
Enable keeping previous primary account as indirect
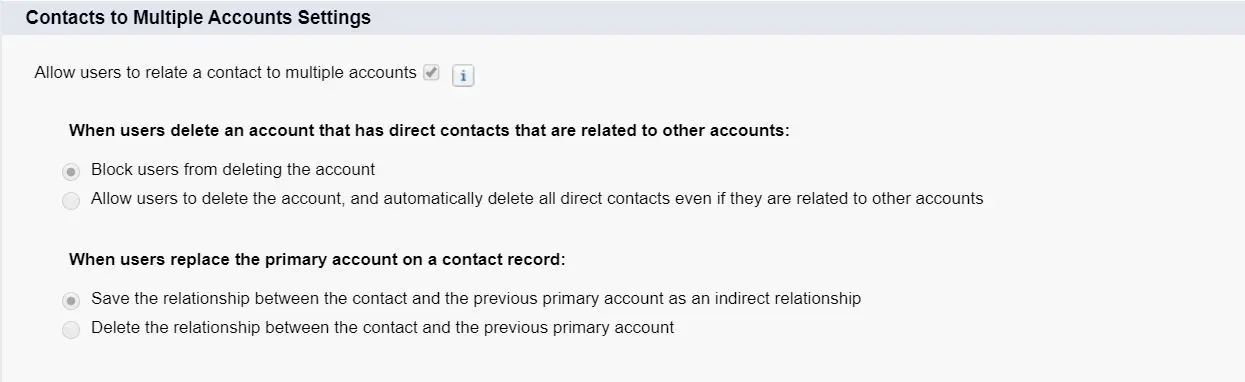pos(71,300)
